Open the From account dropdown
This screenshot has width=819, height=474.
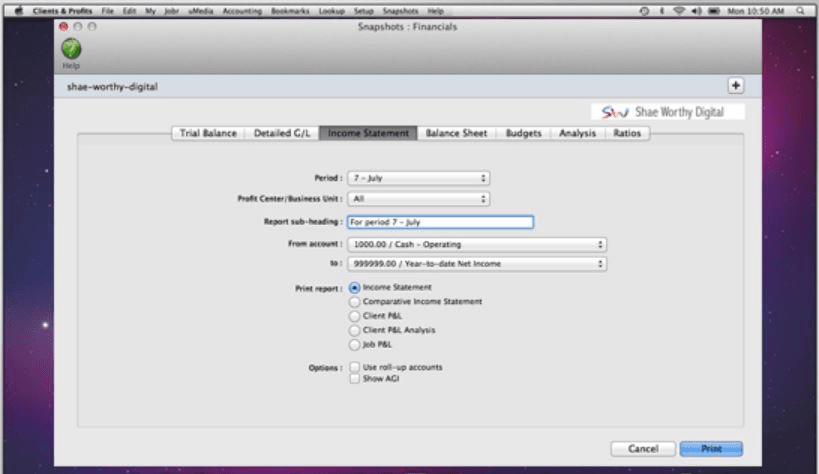tap(476, 244)
